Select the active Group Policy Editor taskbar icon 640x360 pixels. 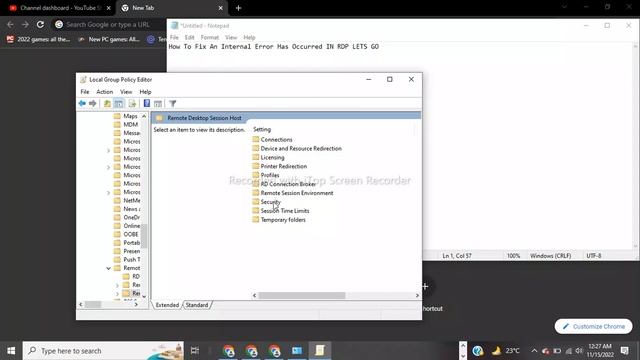point(320,351)
